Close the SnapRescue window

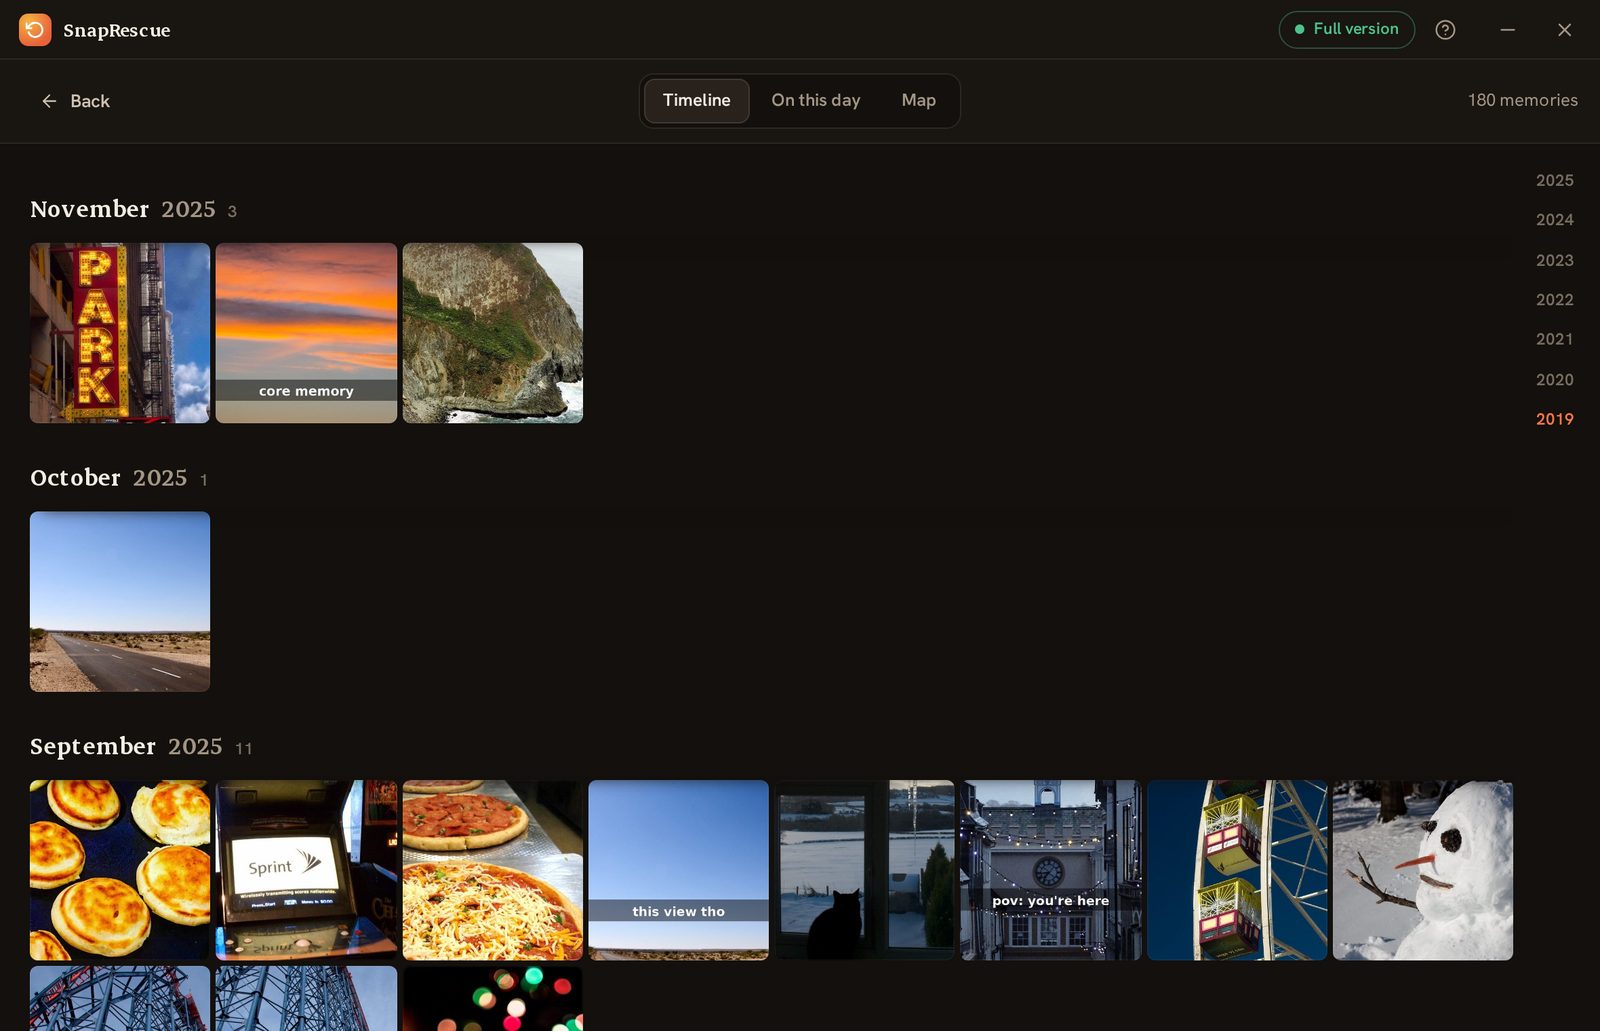coord(1564,30)
